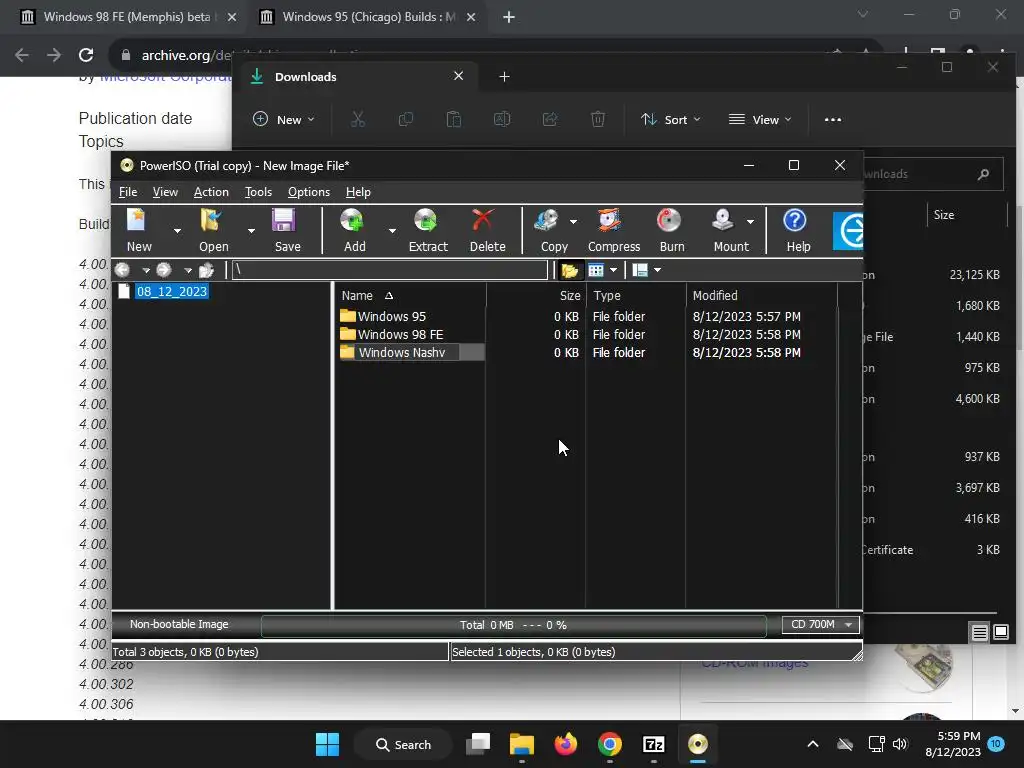Expand the back history dropdown arrow

point(146,270)
